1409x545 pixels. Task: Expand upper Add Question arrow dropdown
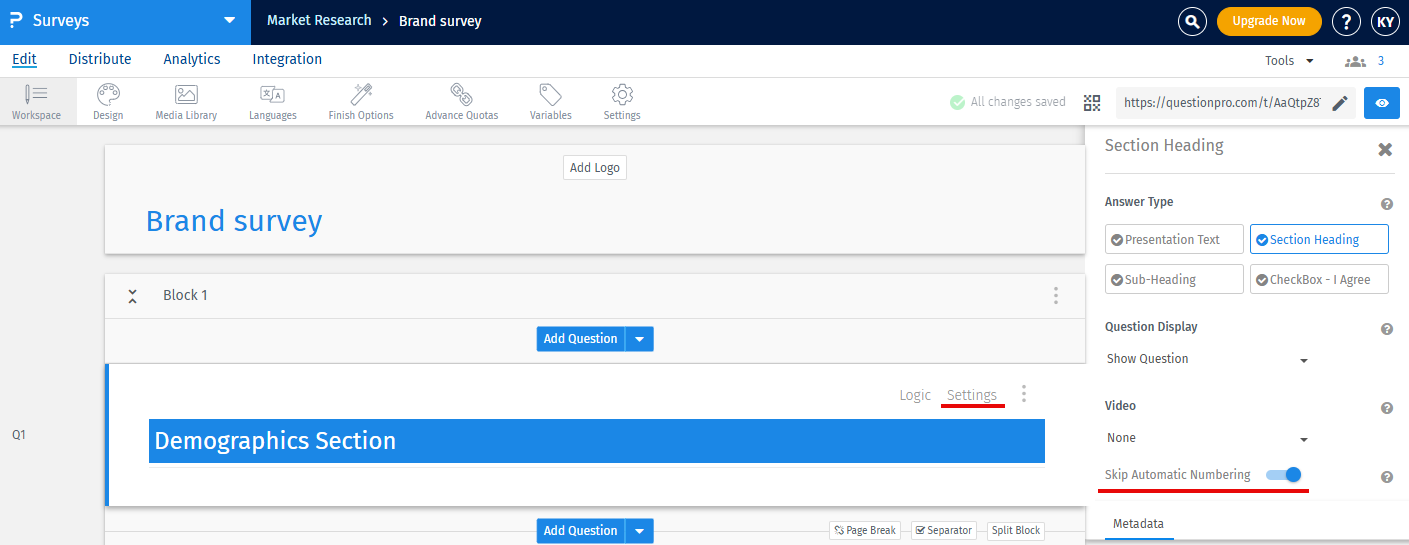pos(640,339)
